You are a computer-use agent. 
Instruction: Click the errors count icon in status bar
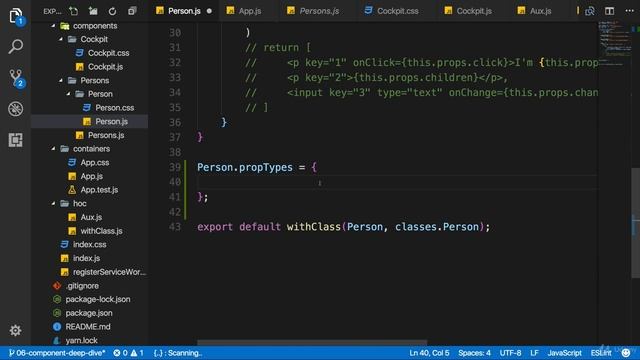click(120, 353)
